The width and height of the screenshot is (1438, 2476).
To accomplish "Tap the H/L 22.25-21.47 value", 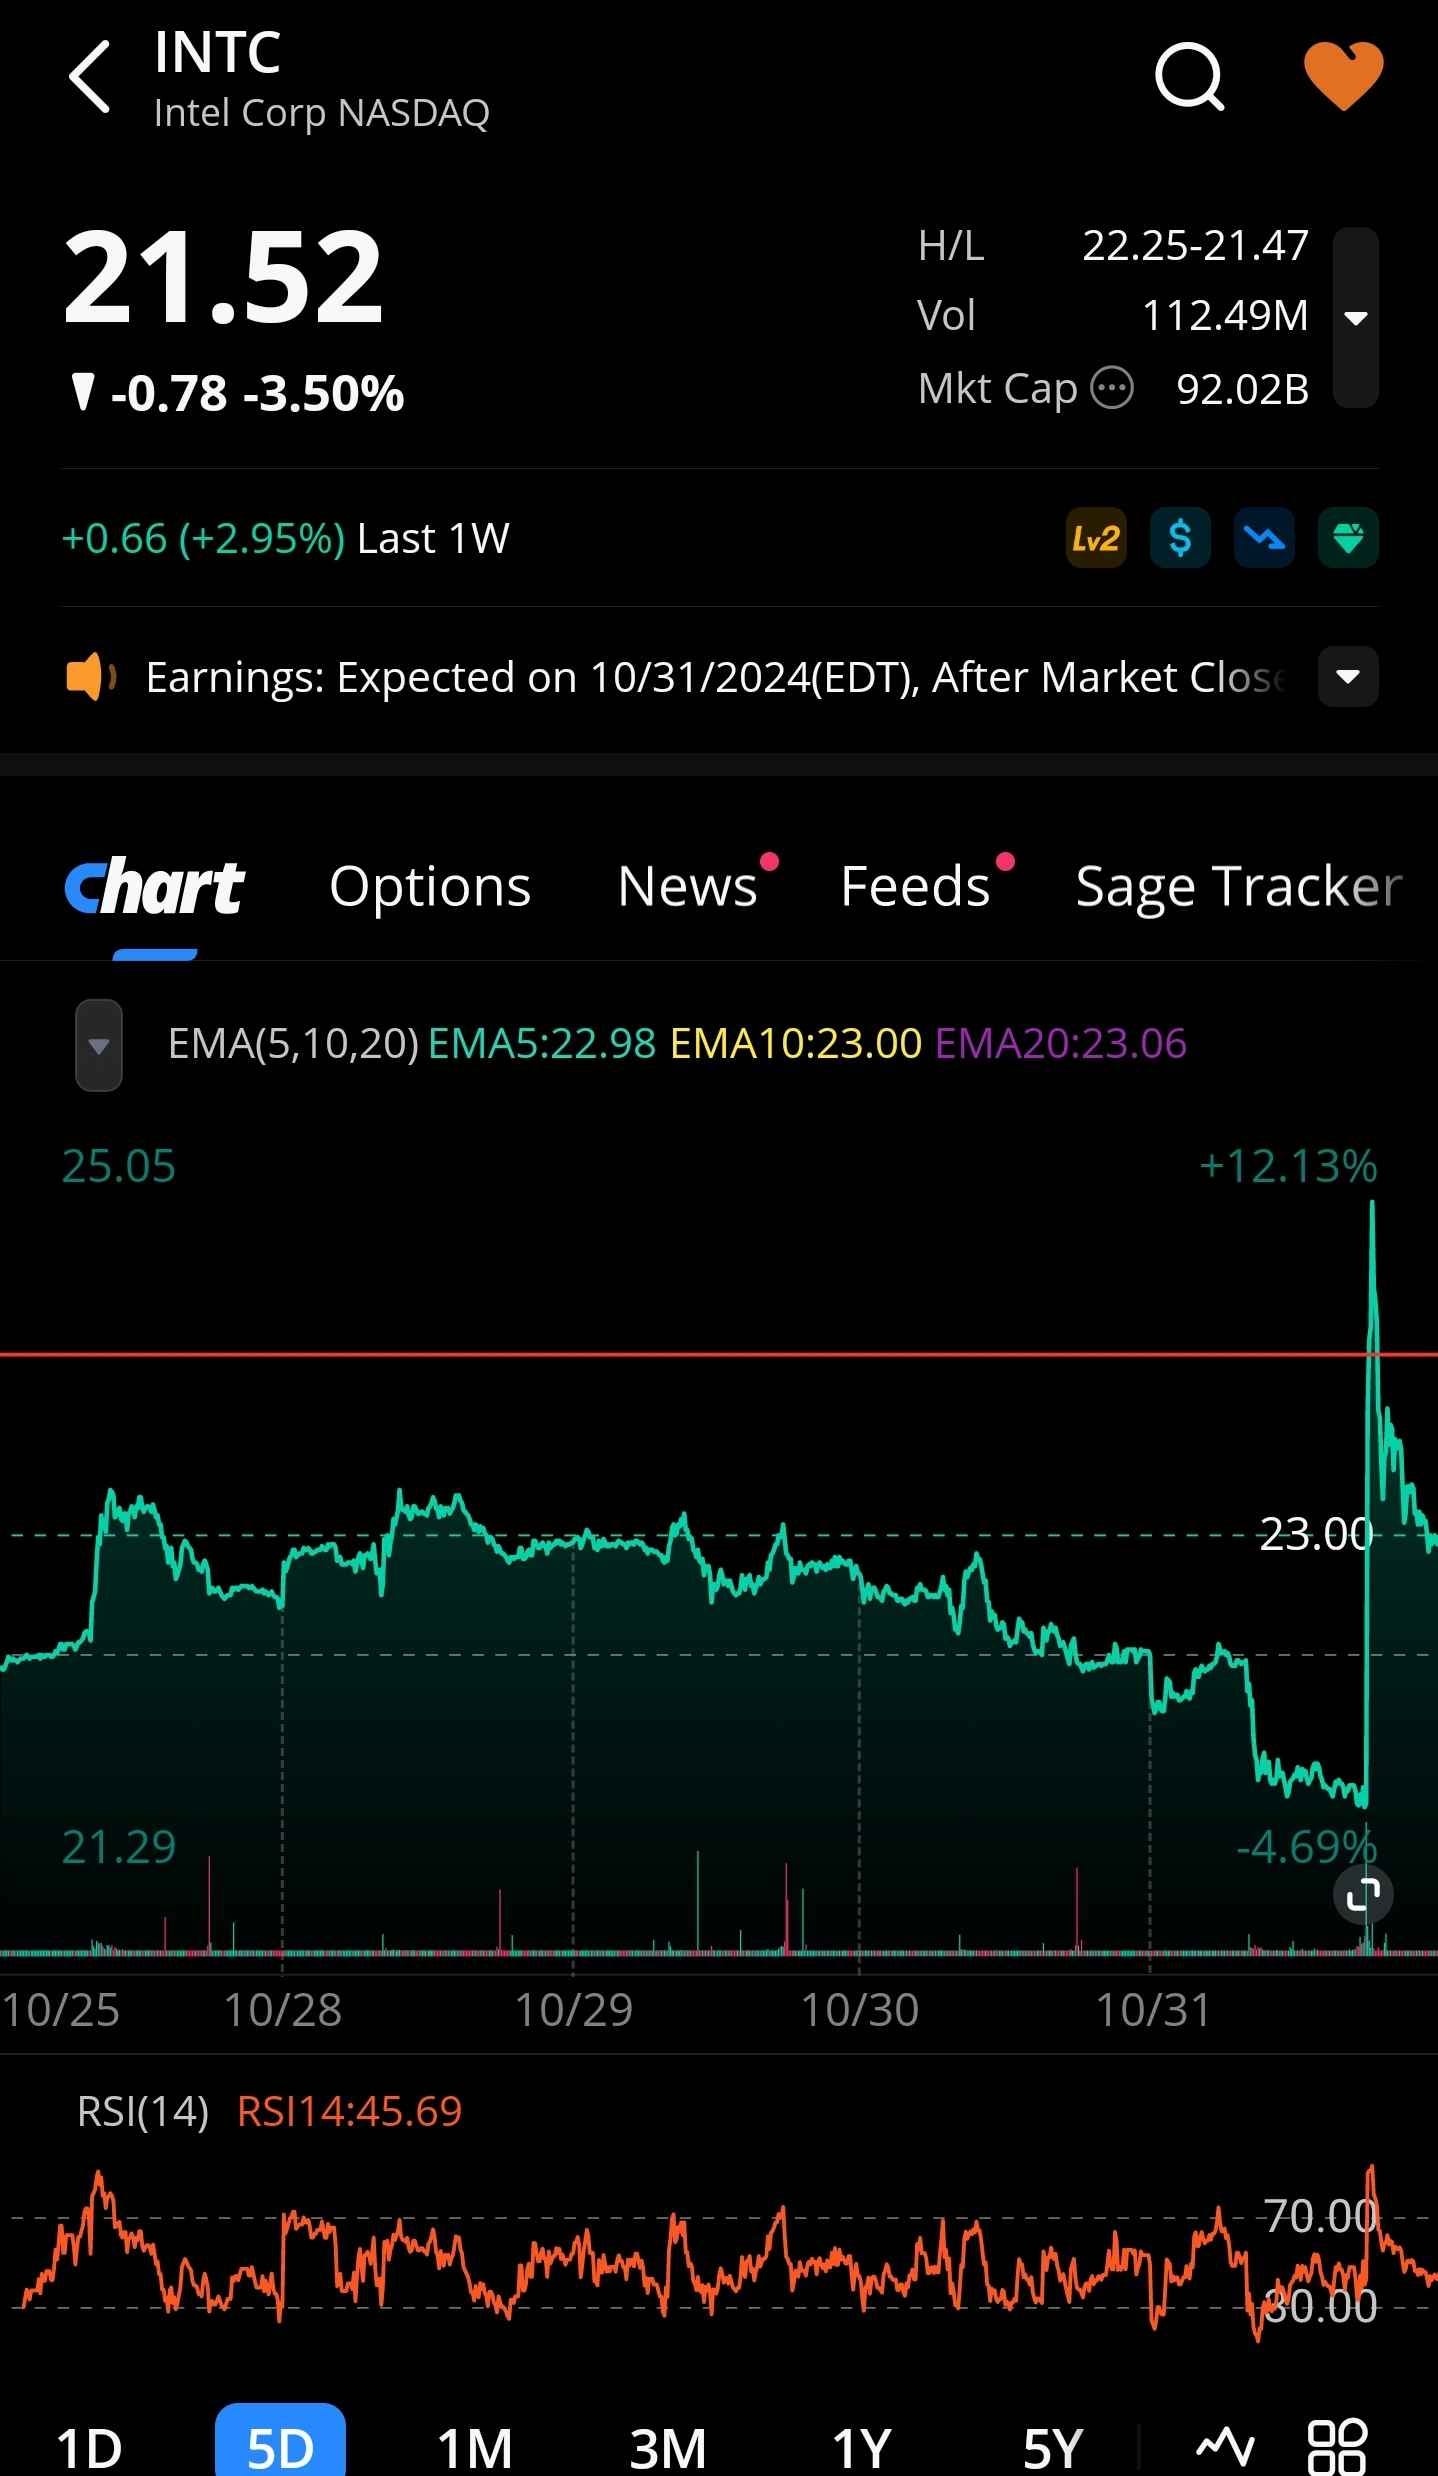I will (x=1195, y=246).
